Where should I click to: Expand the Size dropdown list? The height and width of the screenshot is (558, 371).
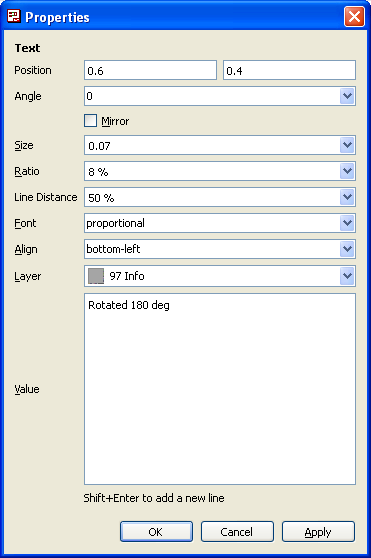[x=347, y=145]
